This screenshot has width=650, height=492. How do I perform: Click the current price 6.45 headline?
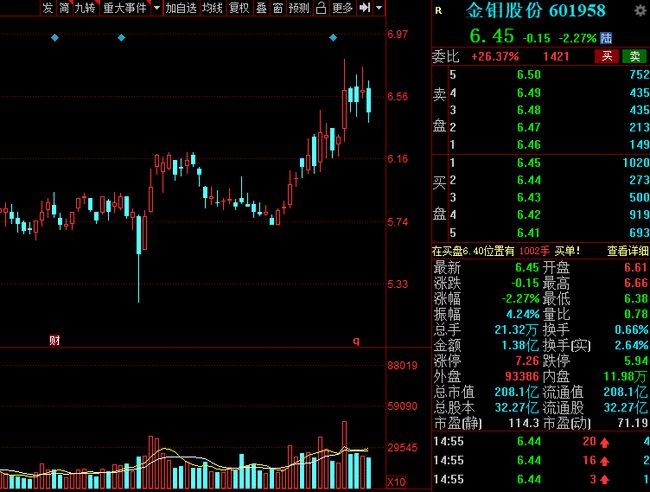pyautogui.click(x=492, y=36)
